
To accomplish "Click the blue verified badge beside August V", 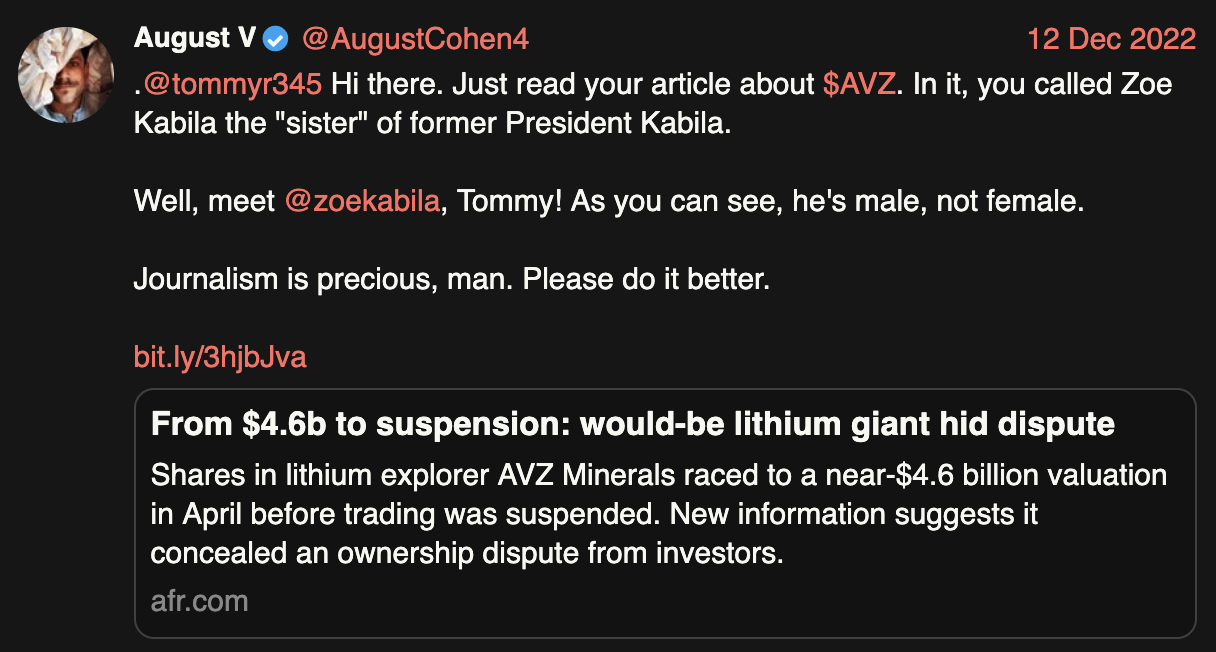I will tap(276, 40).
